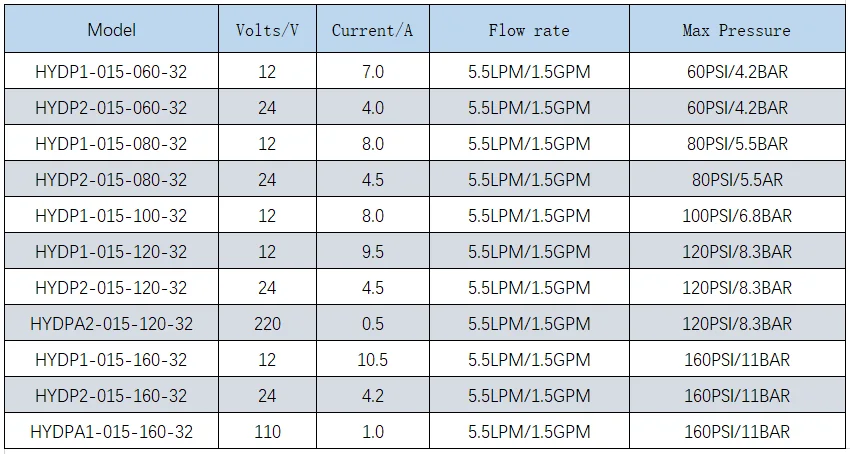Click the Max Pressure header cell
Image resolution: width=850 pixels, height=454 pixels.
pyautogui.click(x=736, y=30)
